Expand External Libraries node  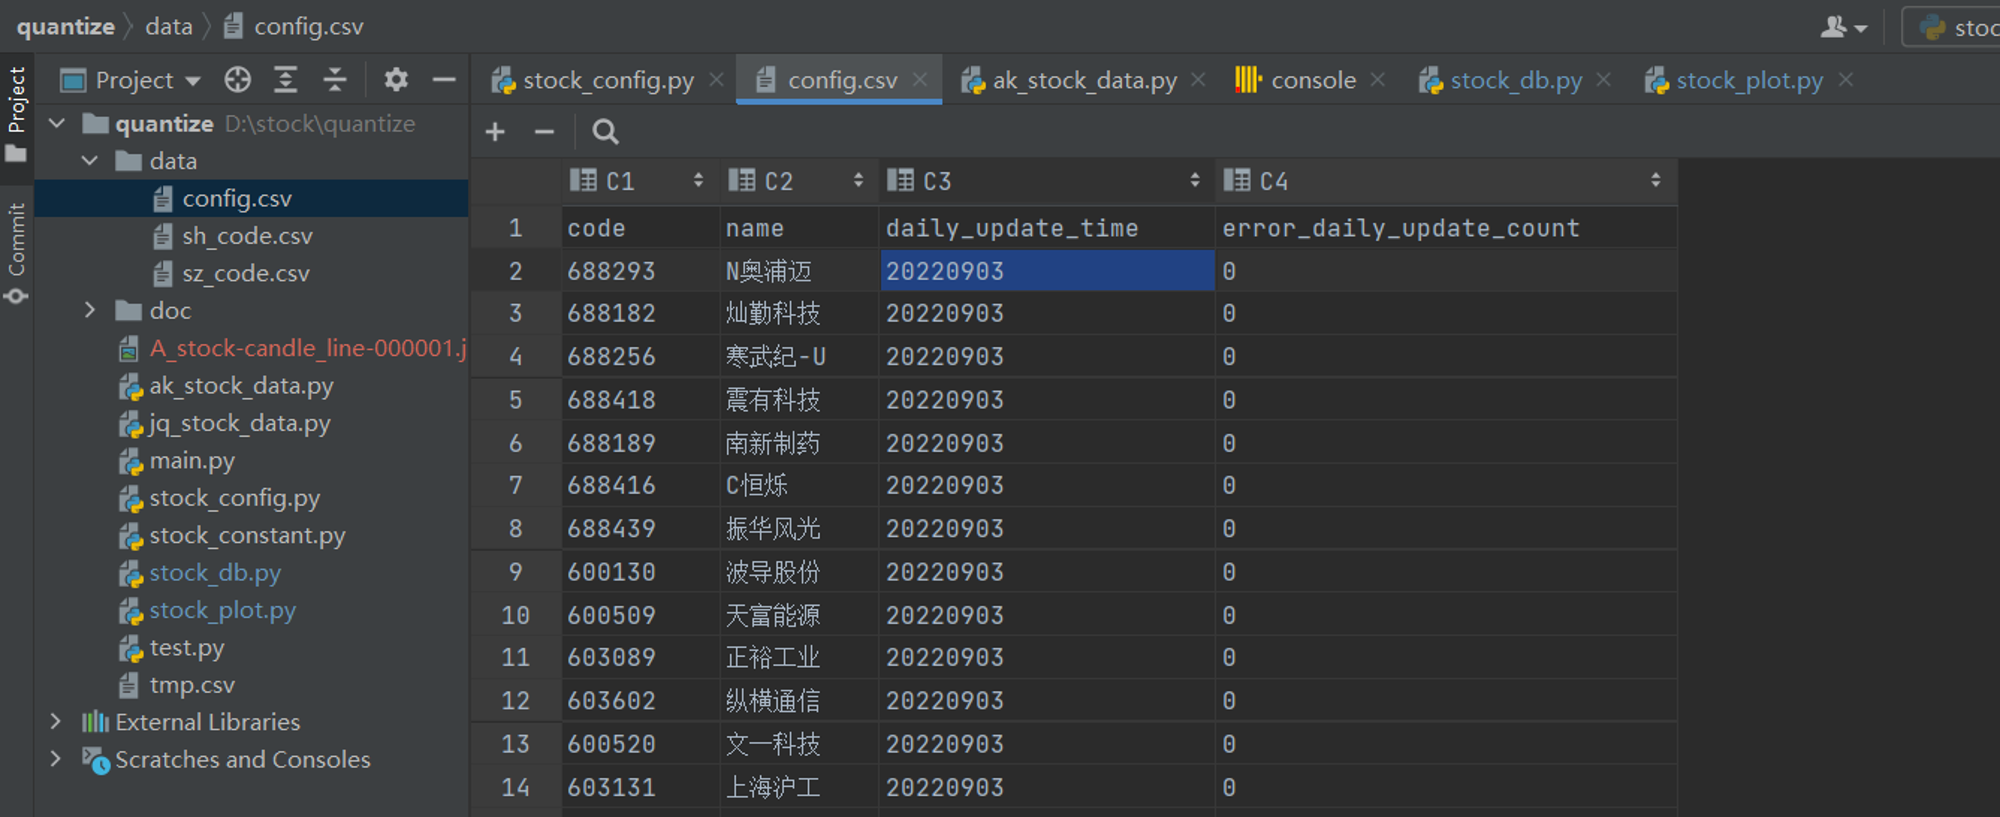56,722
